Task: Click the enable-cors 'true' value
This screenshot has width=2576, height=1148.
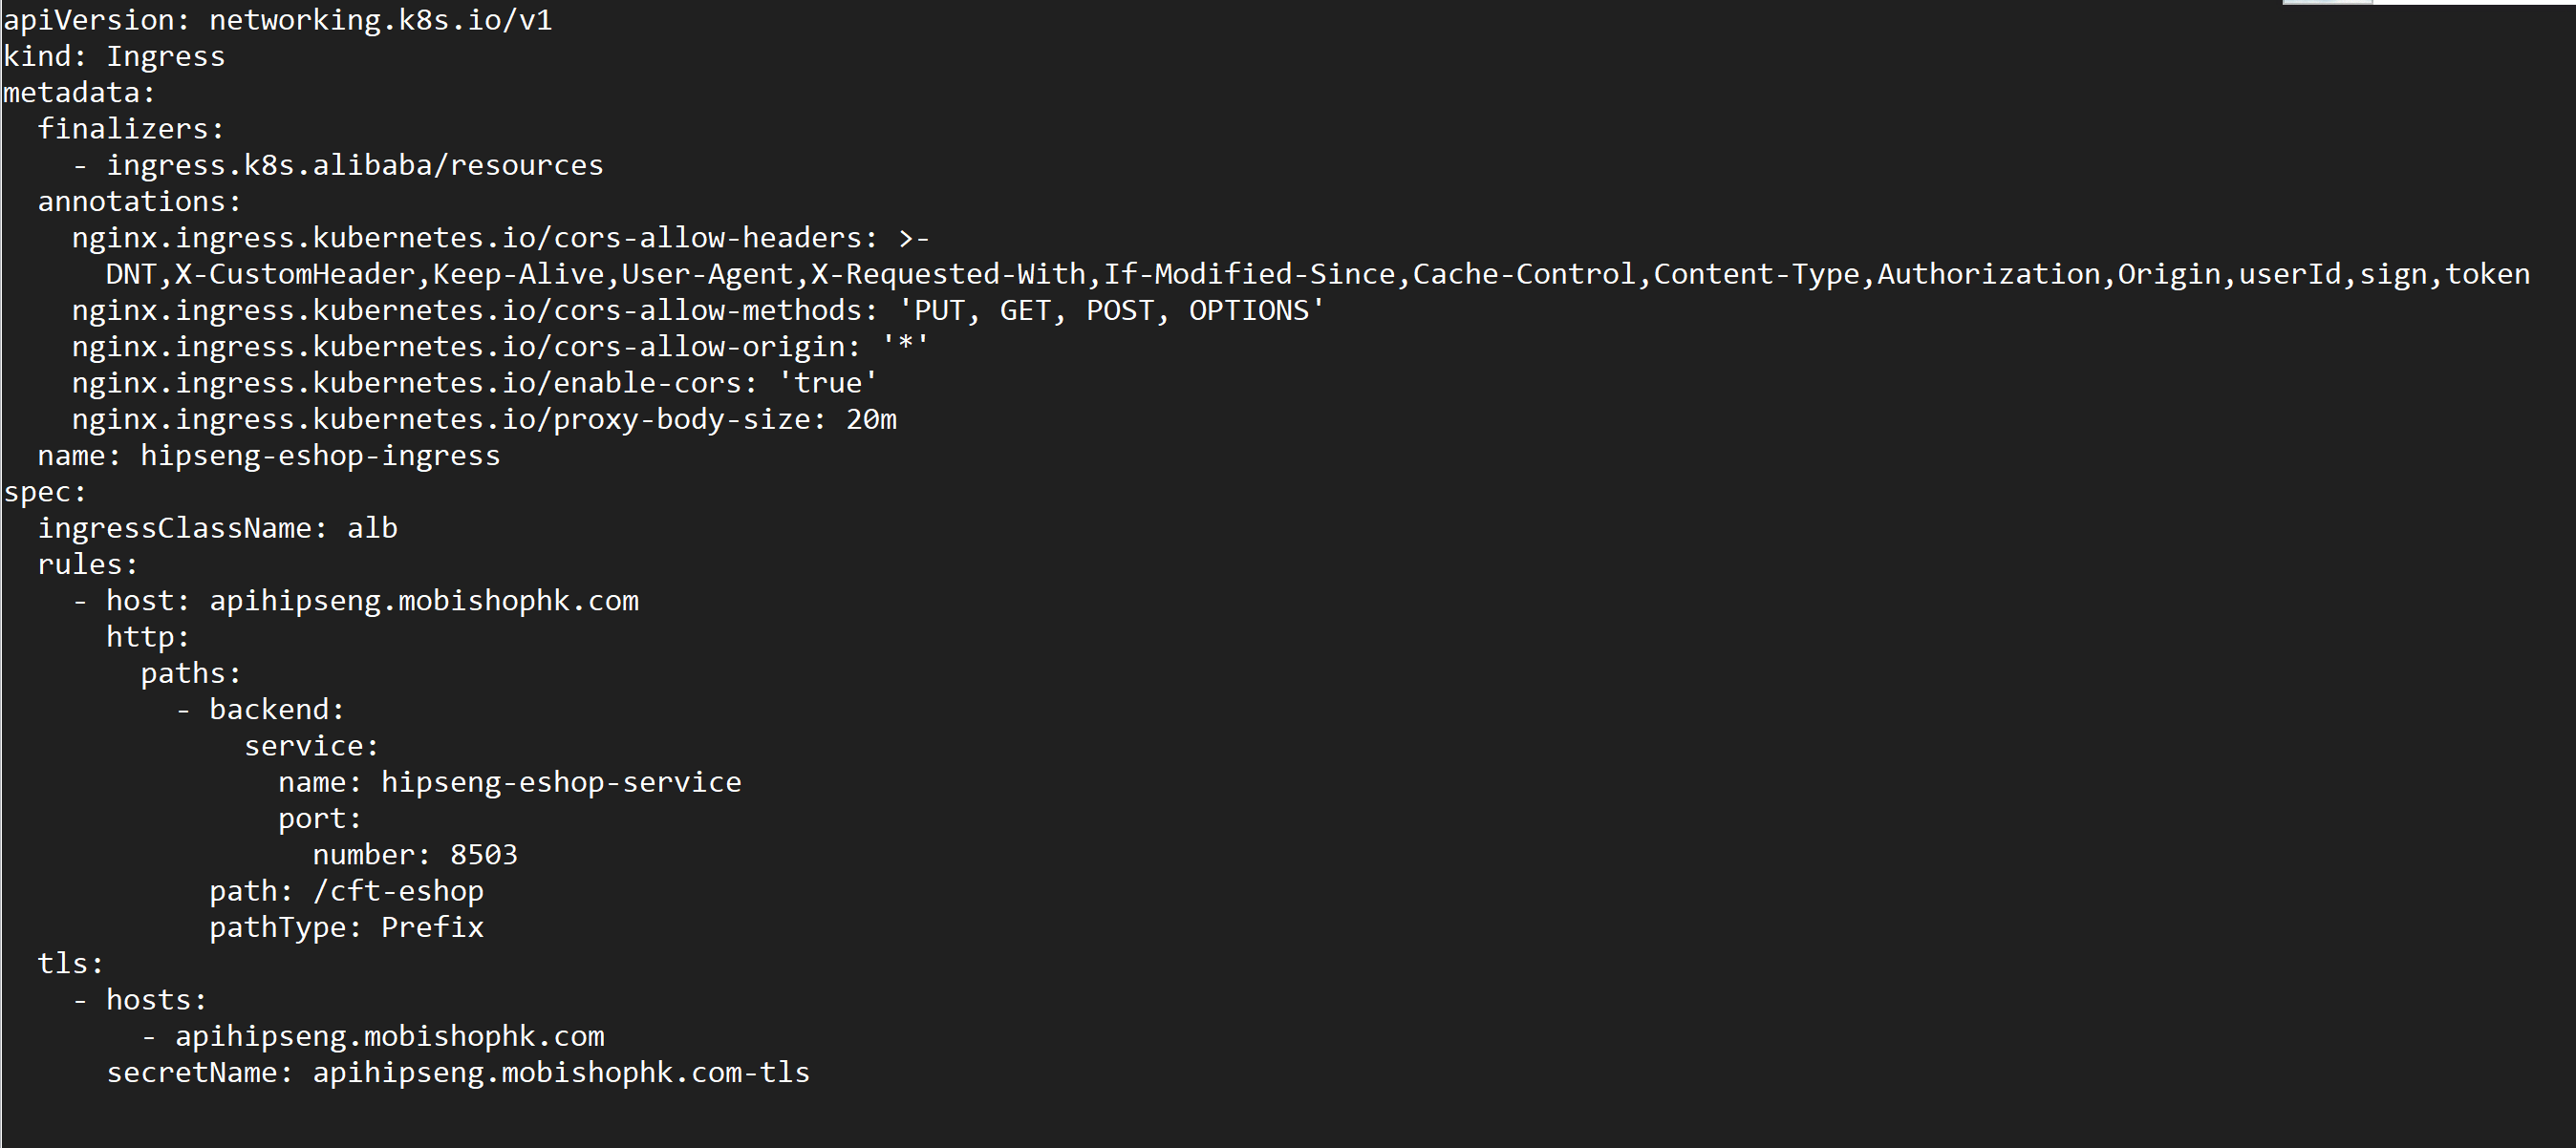Action: click(828, 383)
